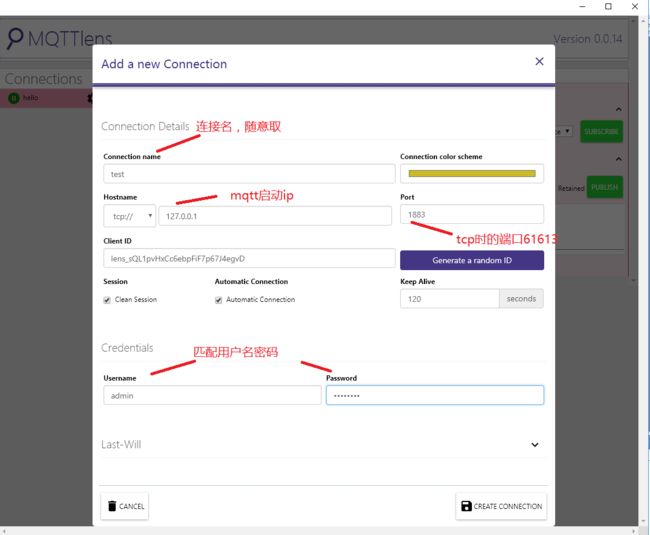This screenshot has height=535, width=650.
Task: Click the Credentials section heading
Action: 127,348
